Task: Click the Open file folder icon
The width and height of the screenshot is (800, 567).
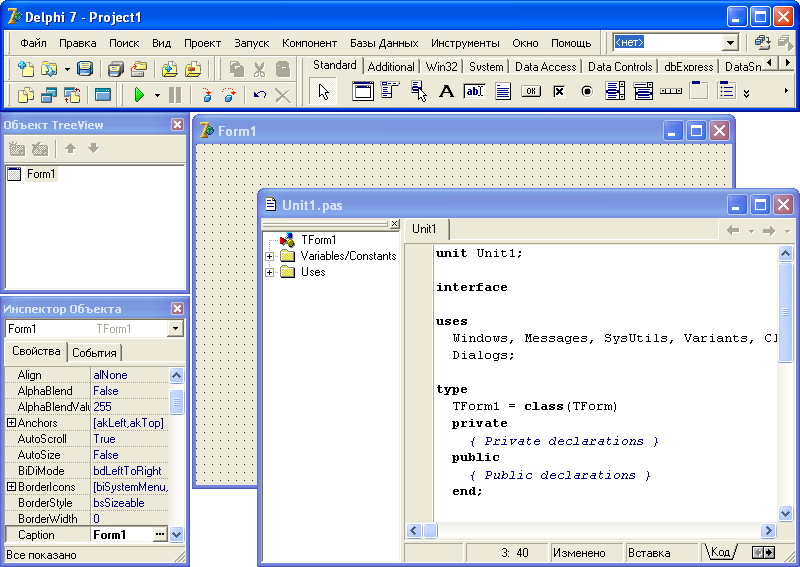Action: (x=49, y=68)
